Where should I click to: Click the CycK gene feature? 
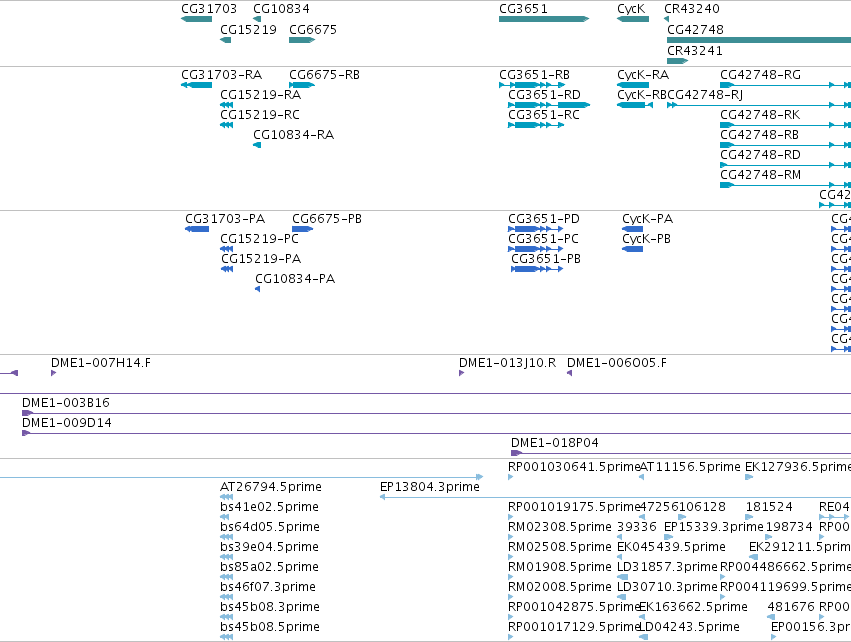pyautogui.click(x=633, y=19)
